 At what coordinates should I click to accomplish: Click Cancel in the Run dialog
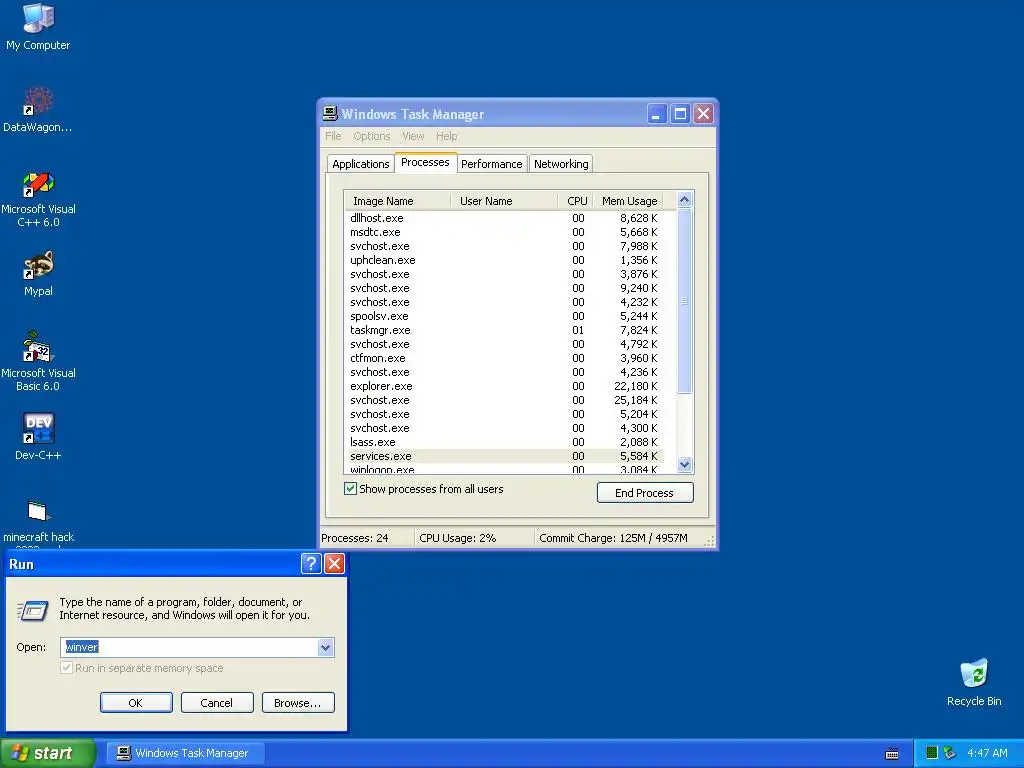point(217,703)
